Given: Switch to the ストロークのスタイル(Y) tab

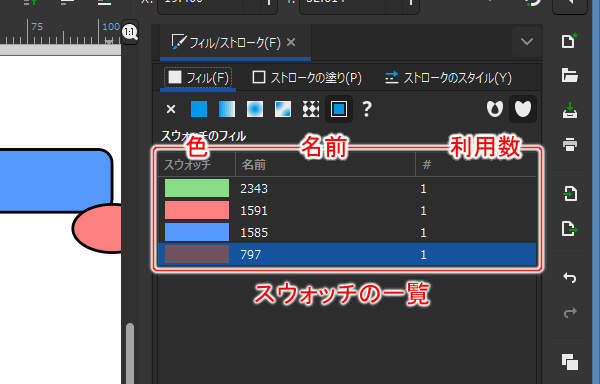Looking at the screenshot, I should [x=448, y=78].
